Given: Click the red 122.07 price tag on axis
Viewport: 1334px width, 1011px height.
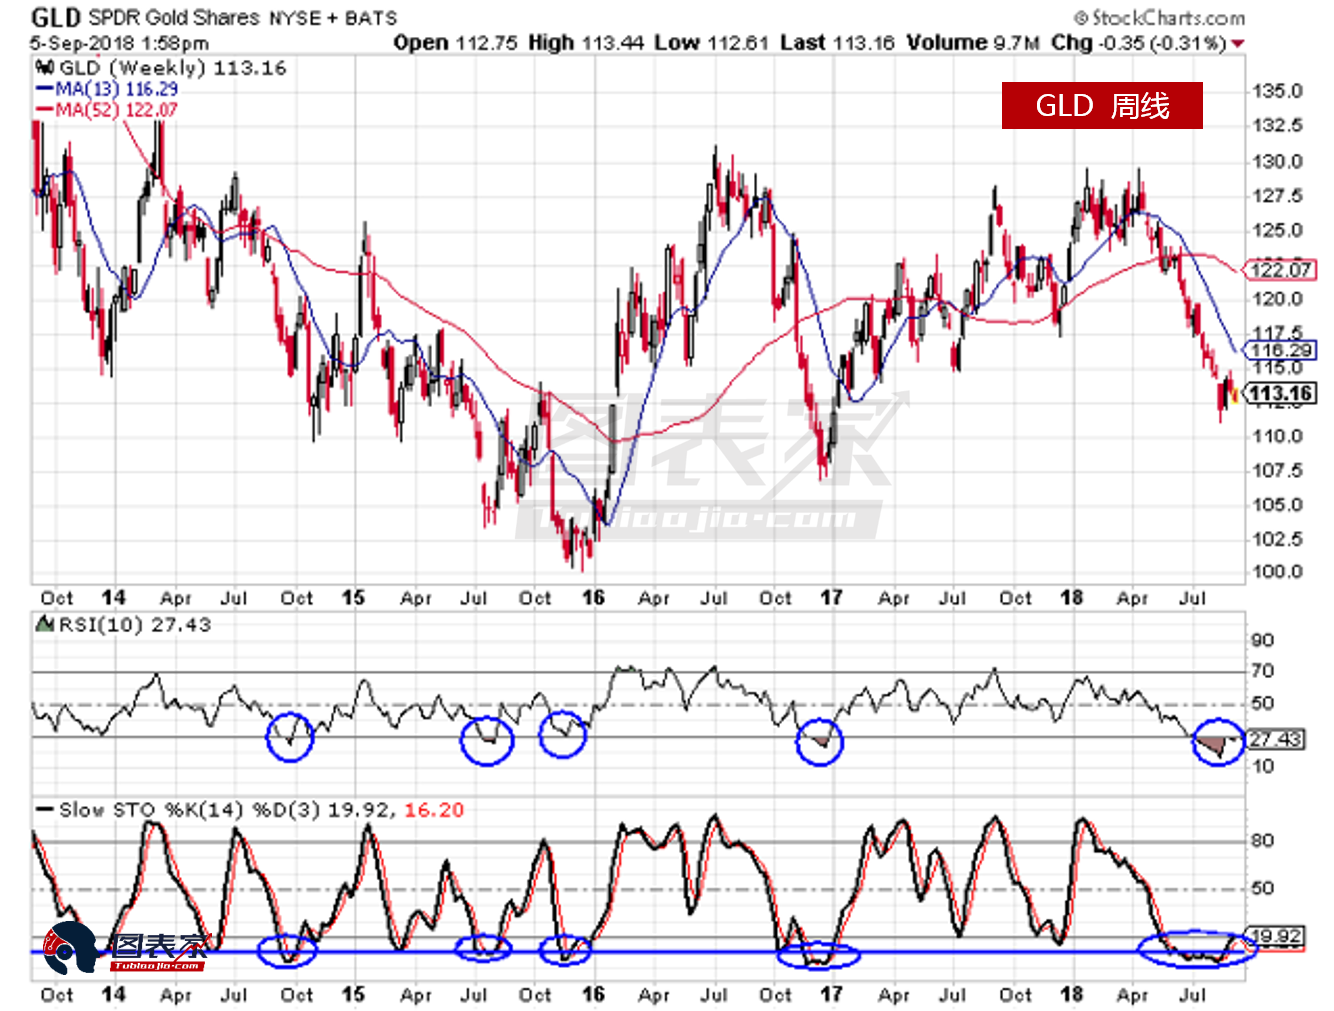Looking at the screenshot, I should click(1280, 270).
